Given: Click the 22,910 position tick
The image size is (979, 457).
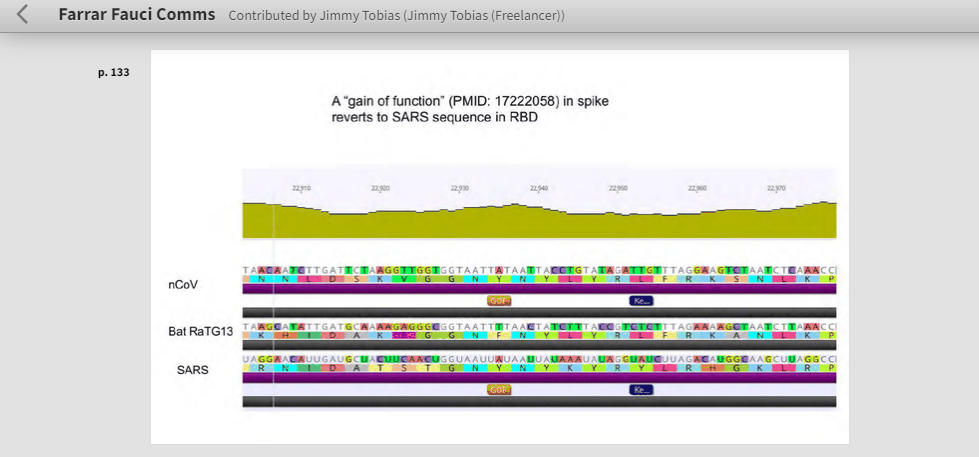Looking at the screenshot, I should pyautogui.click(x=302, y=188).
